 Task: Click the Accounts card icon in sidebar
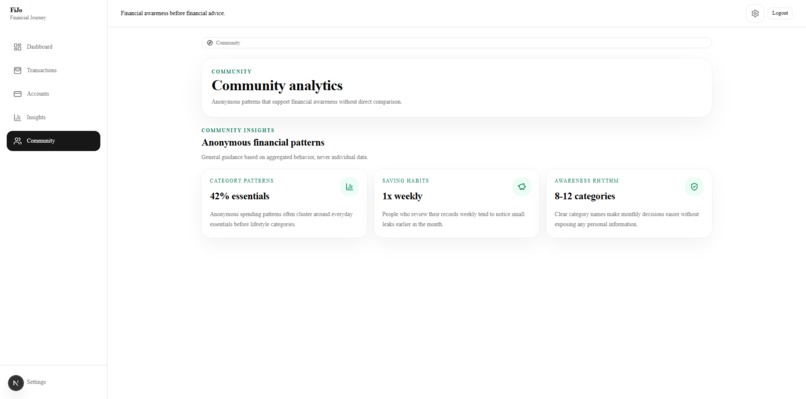pos(17,94)
